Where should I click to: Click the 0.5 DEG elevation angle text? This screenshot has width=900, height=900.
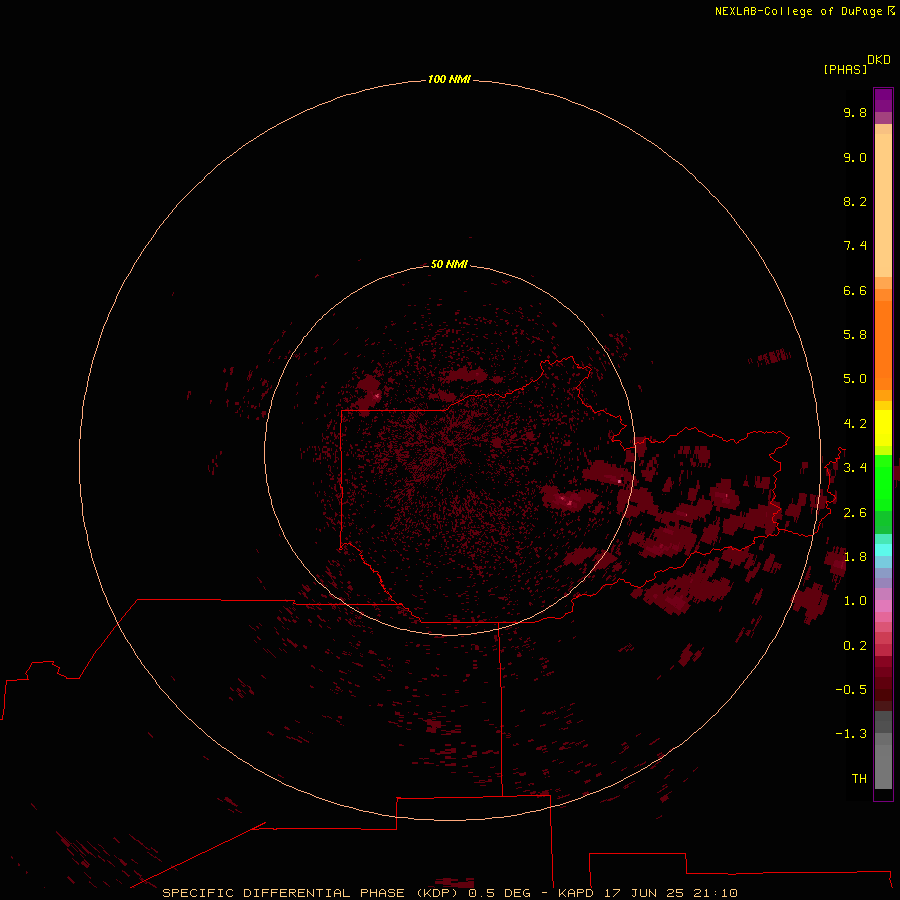(x=499, y=893)
